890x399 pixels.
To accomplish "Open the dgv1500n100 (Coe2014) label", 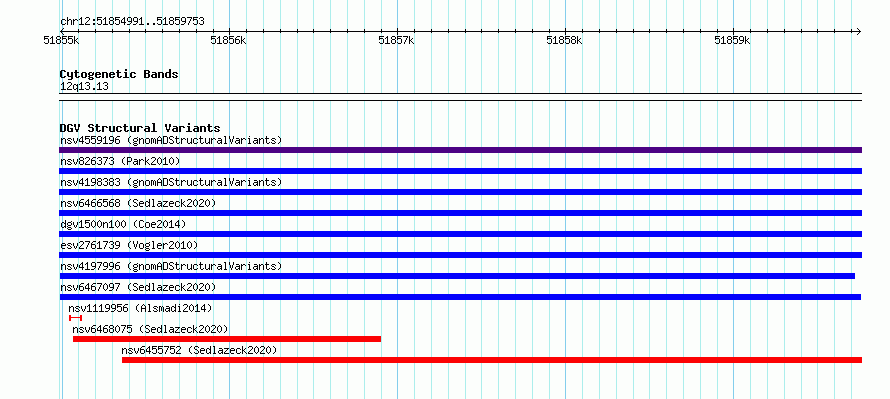I will coord(123,224).
